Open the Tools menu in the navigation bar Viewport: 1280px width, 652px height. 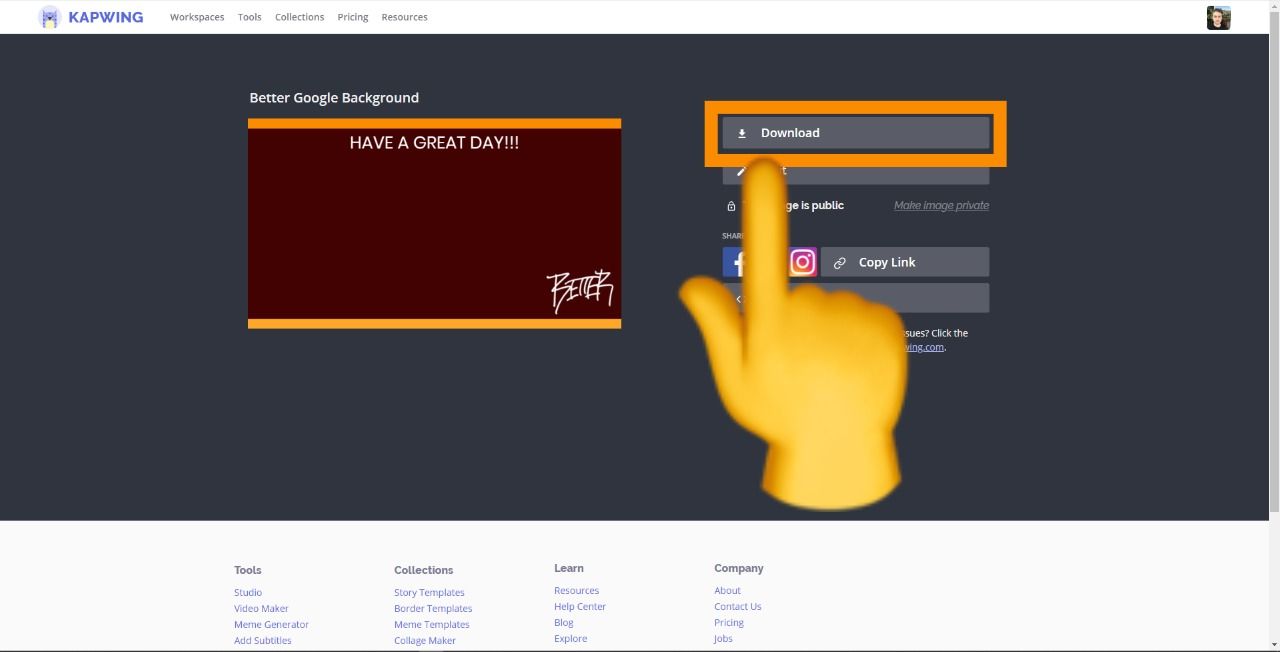pos(249,17)
